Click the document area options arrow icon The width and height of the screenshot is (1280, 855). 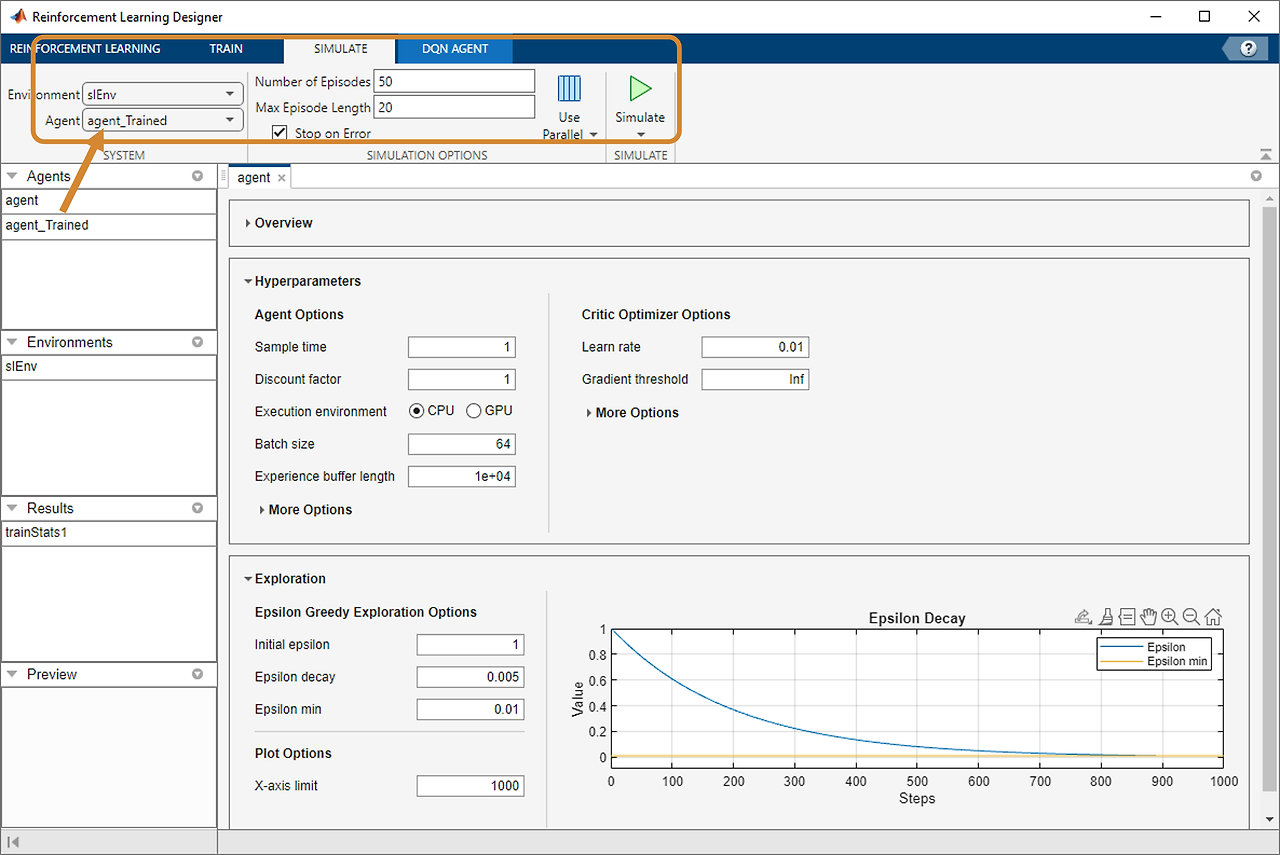1256,176
